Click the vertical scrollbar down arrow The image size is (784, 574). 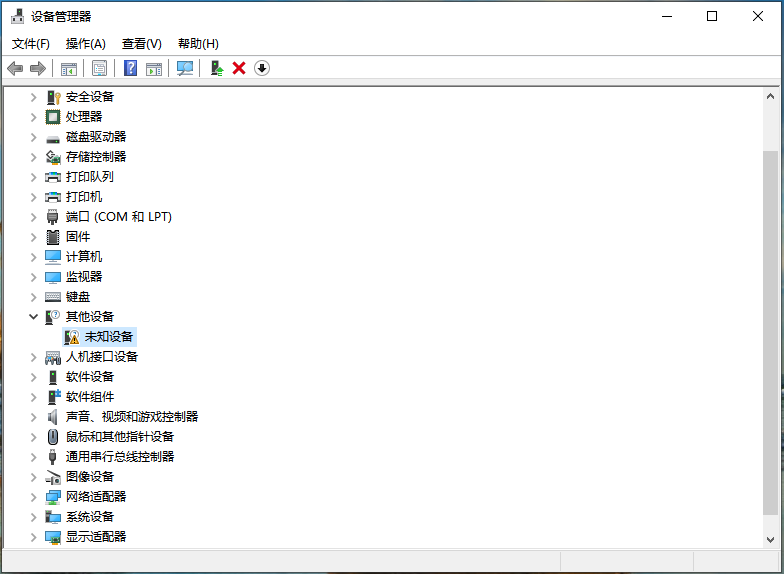tap(770, 540)
